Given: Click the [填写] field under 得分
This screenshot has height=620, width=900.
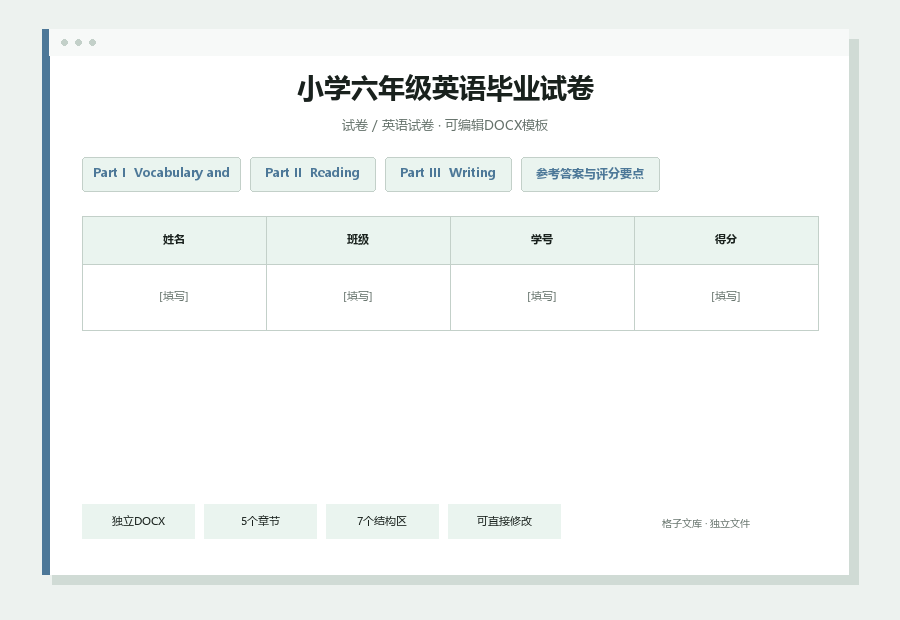Looking at the screenshot, I should click(726, 297).
